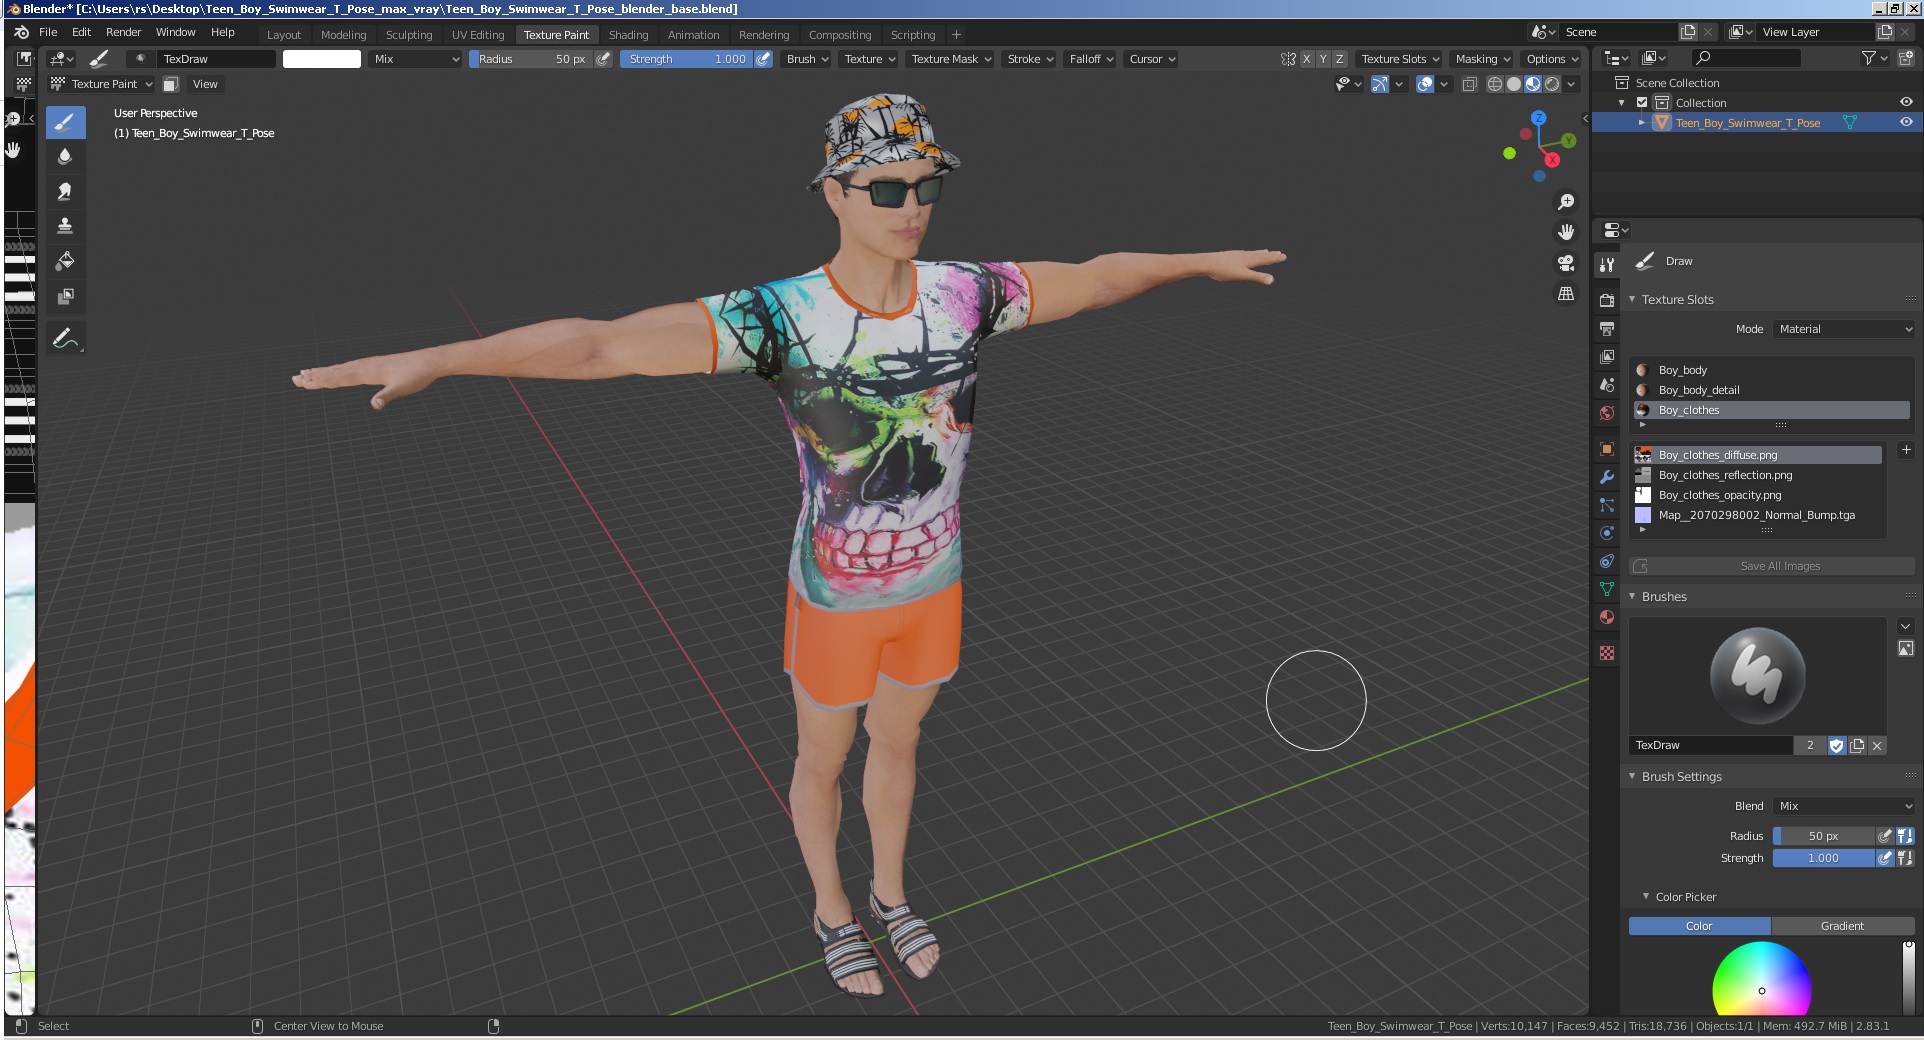Click the white brush color swatch
1924x1040 pixels.
coord(322,59)
